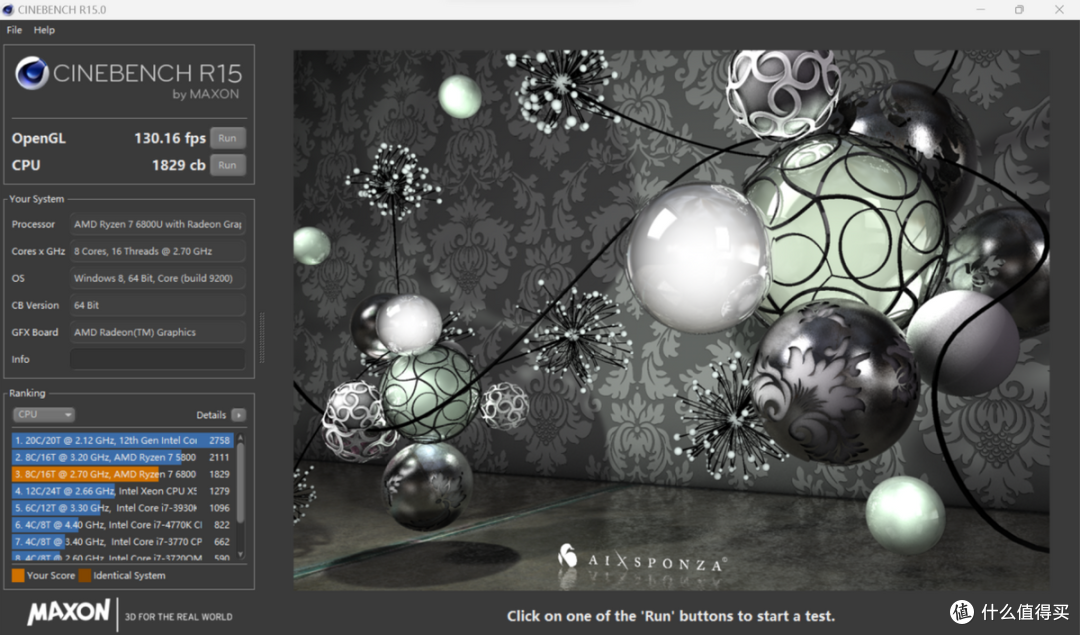Click the MAXON logo at bottom left
1080x635 pixels.
coord(68,612)
